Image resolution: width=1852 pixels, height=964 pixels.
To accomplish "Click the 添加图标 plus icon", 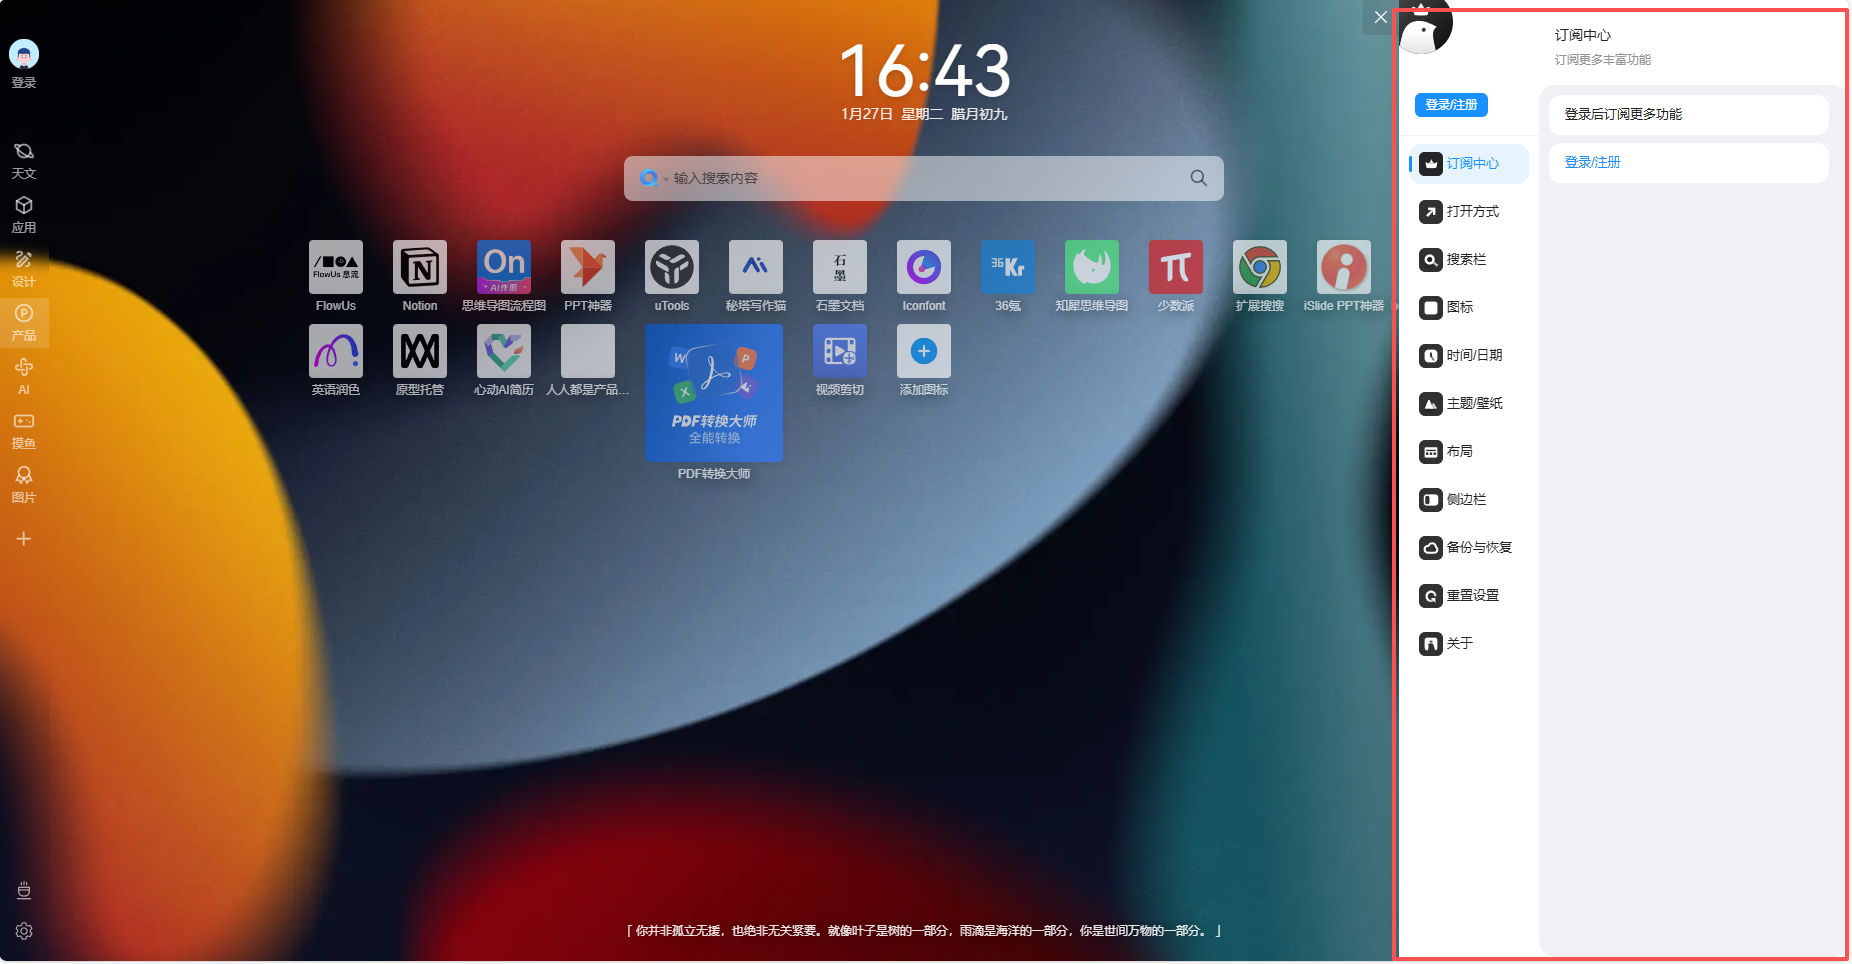I will point(923,351).
